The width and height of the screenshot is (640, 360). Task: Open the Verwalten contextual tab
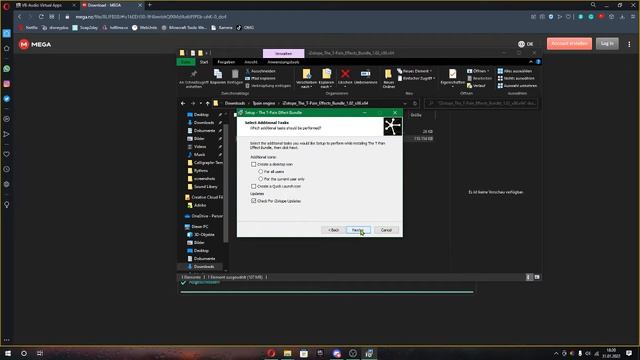pos(283,53)
